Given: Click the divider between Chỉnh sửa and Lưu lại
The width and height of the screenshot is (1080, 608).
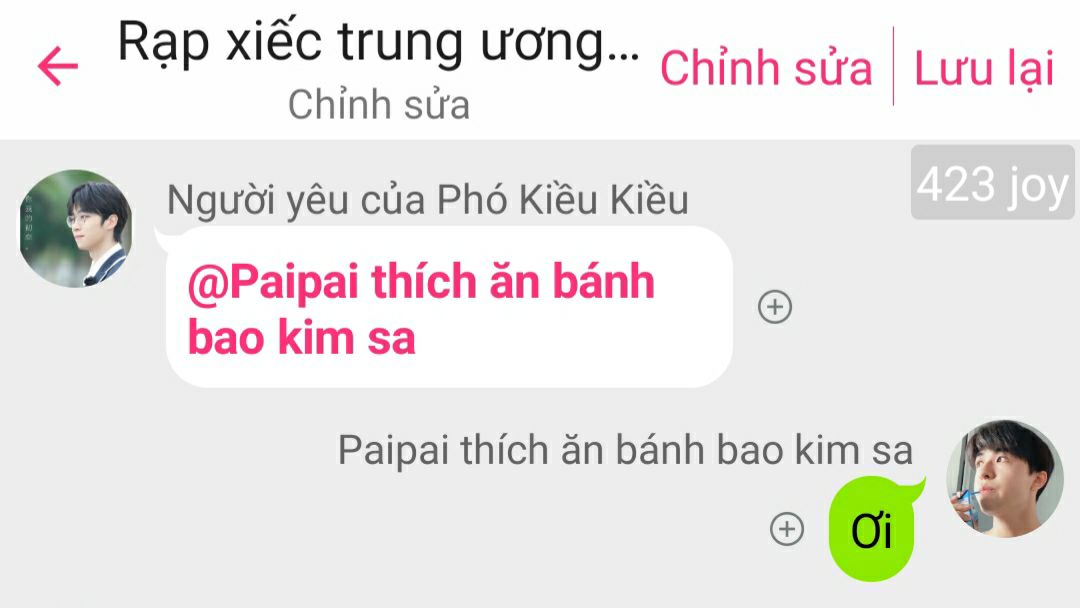Looking at the screenshot, I should coord(893,66).
